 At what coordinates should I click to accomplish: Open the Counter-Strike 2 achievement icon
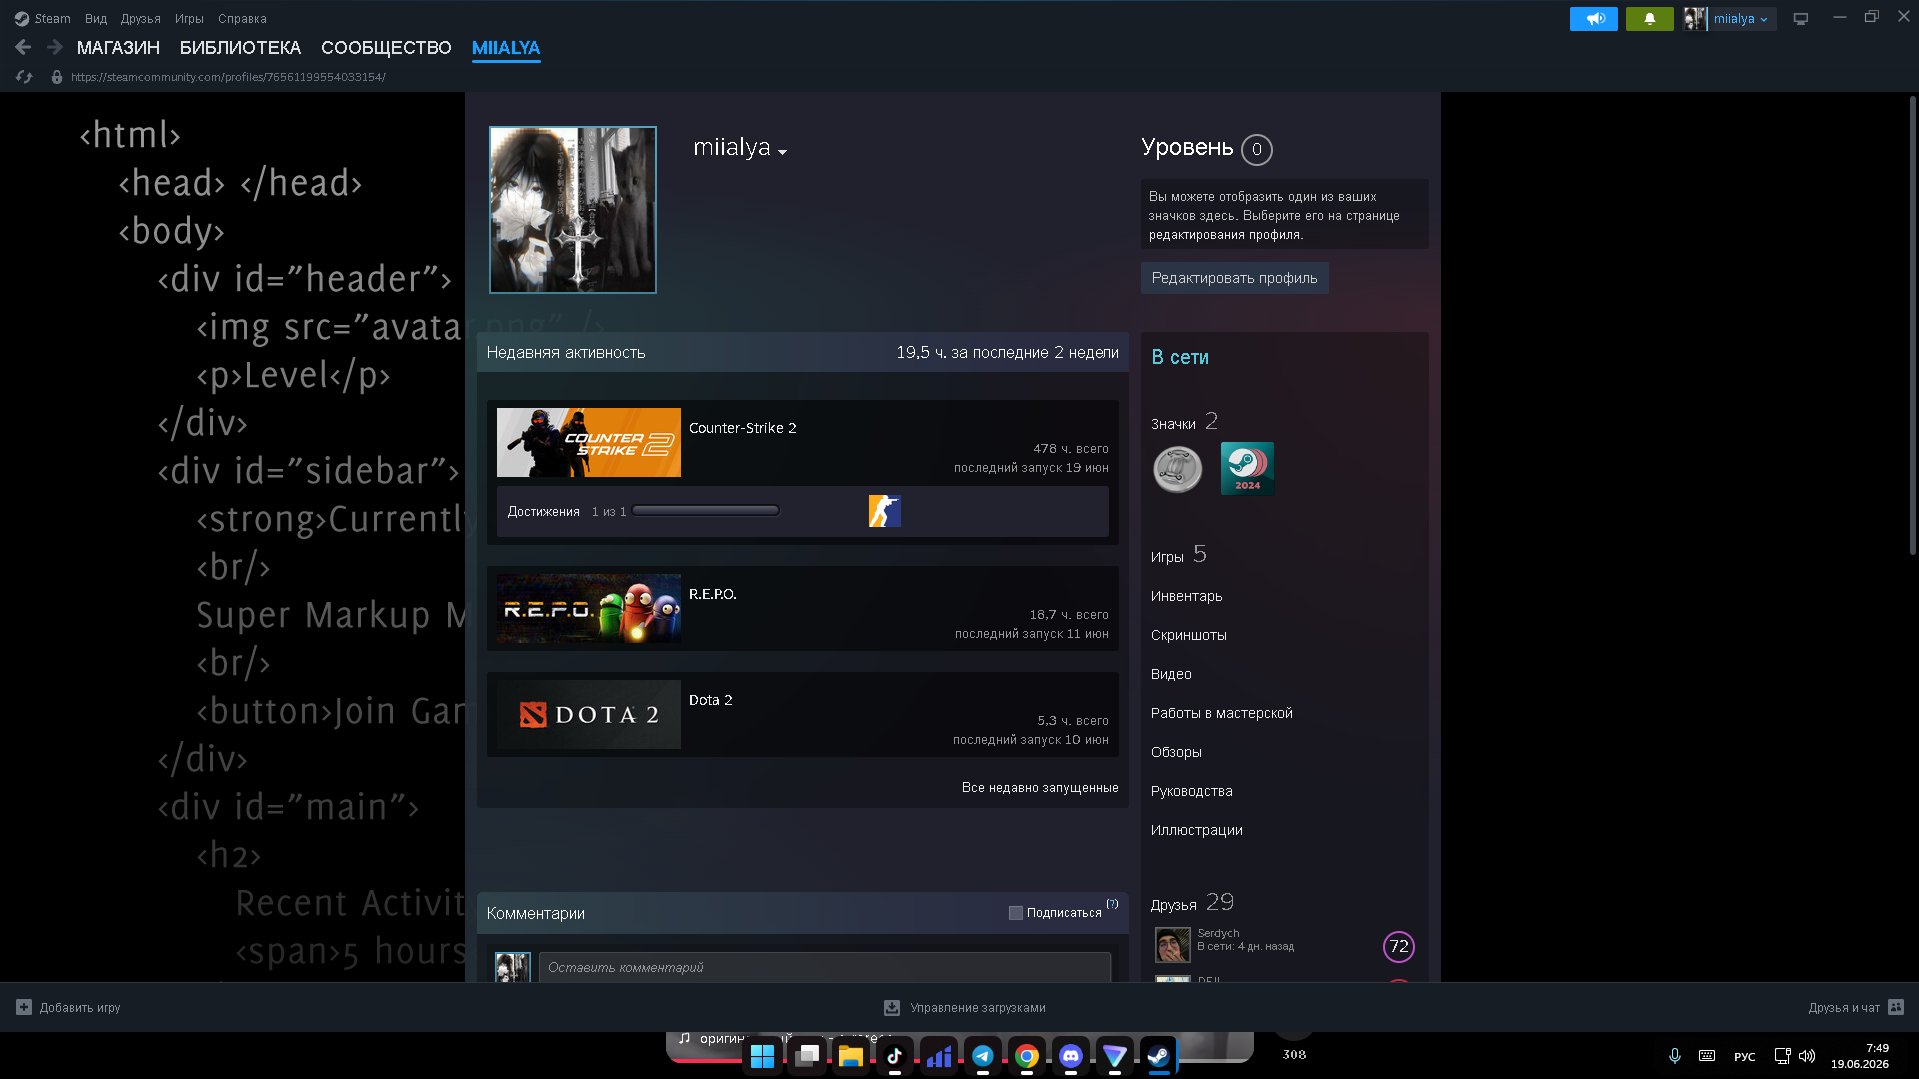click(884, 511)
